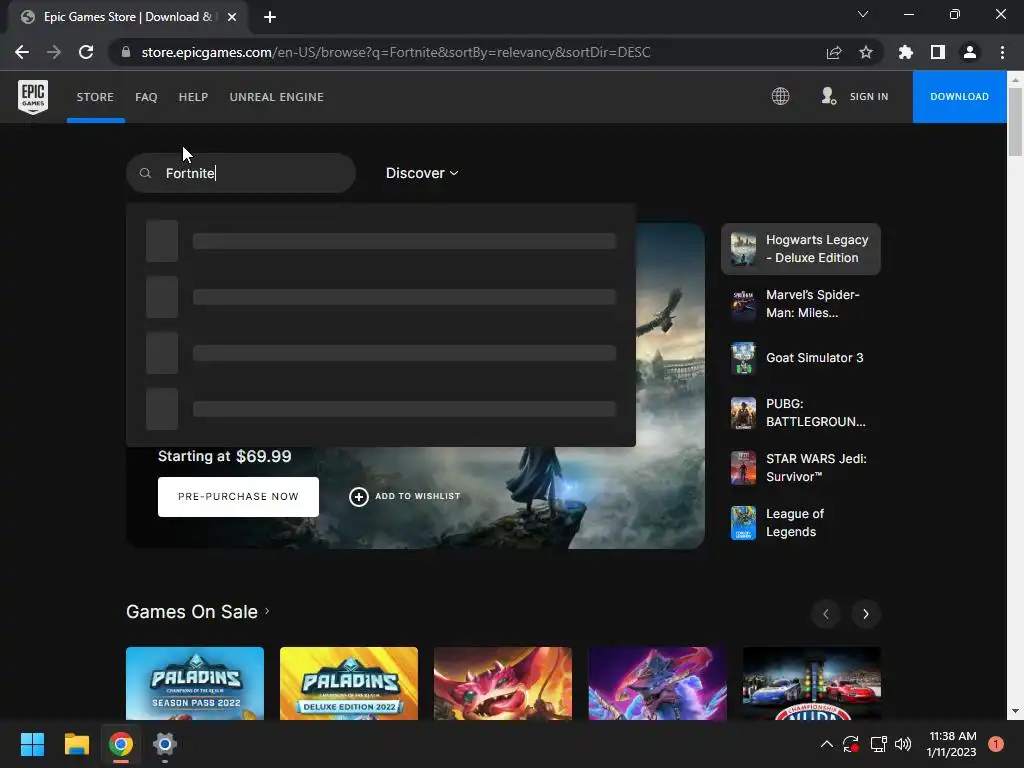Select Hogwarts Legacy - Deluxe Edition in the list

(x=801, y=249)
